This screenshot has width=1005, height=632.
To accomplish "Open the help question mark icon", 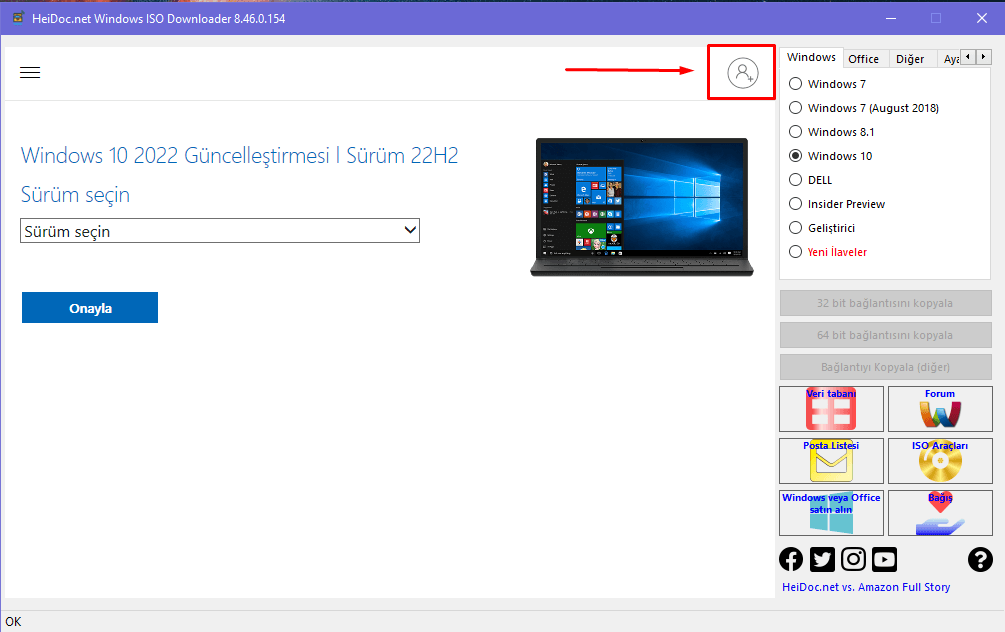I will pyautogui.click(x=980, y=560).
